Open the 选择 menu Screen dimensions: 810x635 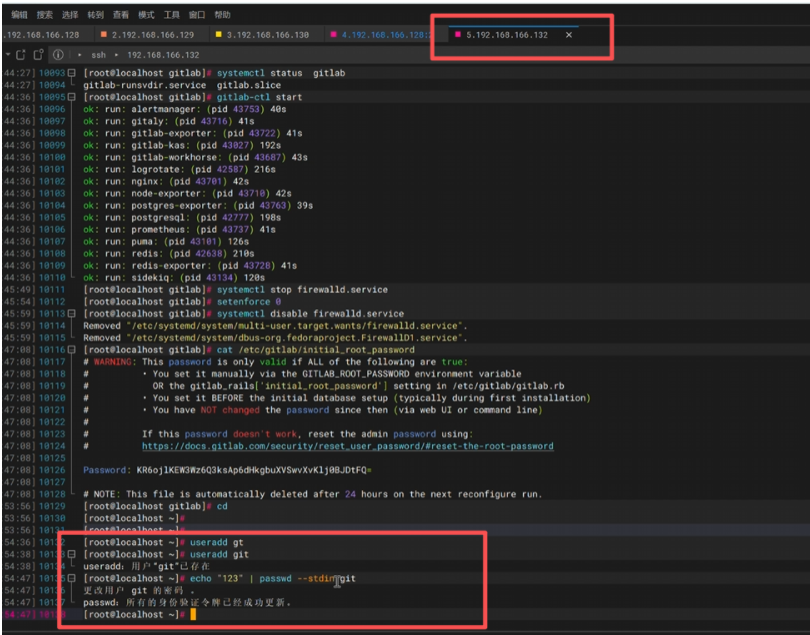70,15
